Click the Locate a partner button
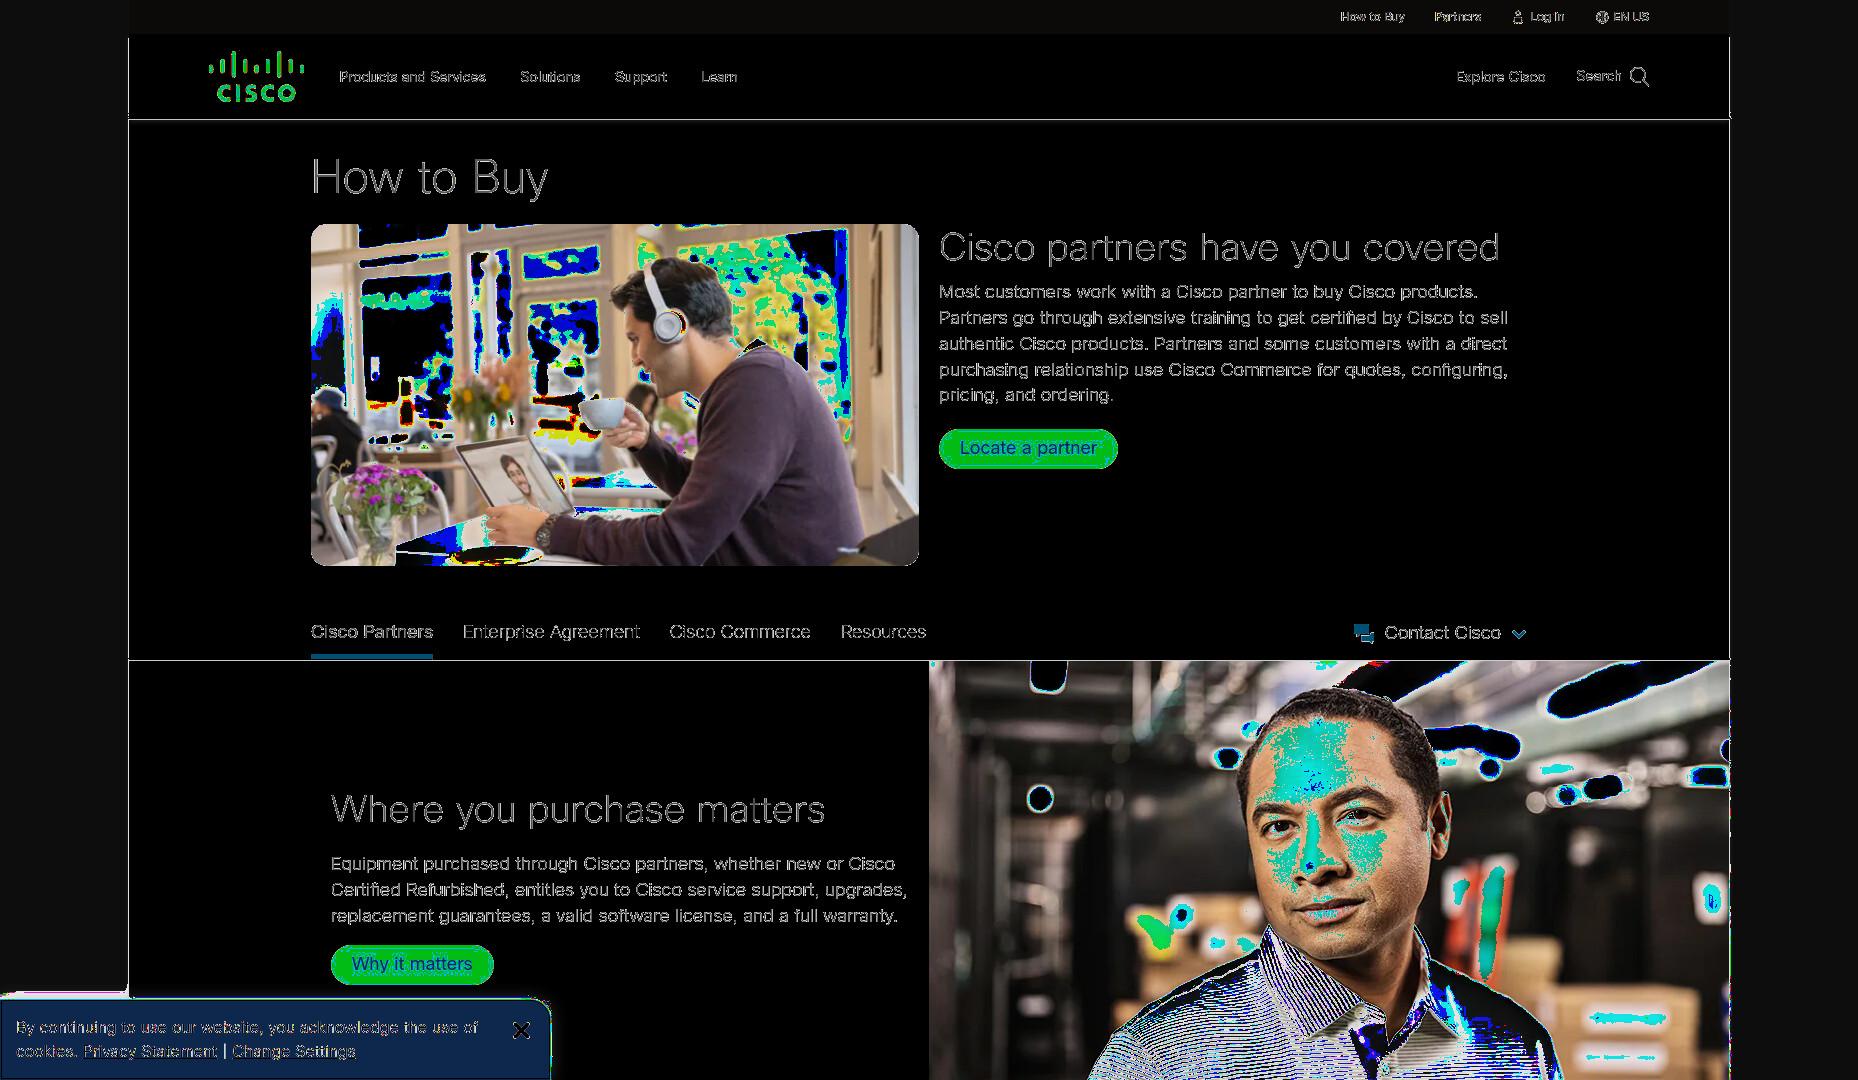The width and height of the screenshot is (1858, 1080). tap(1028, 448)
